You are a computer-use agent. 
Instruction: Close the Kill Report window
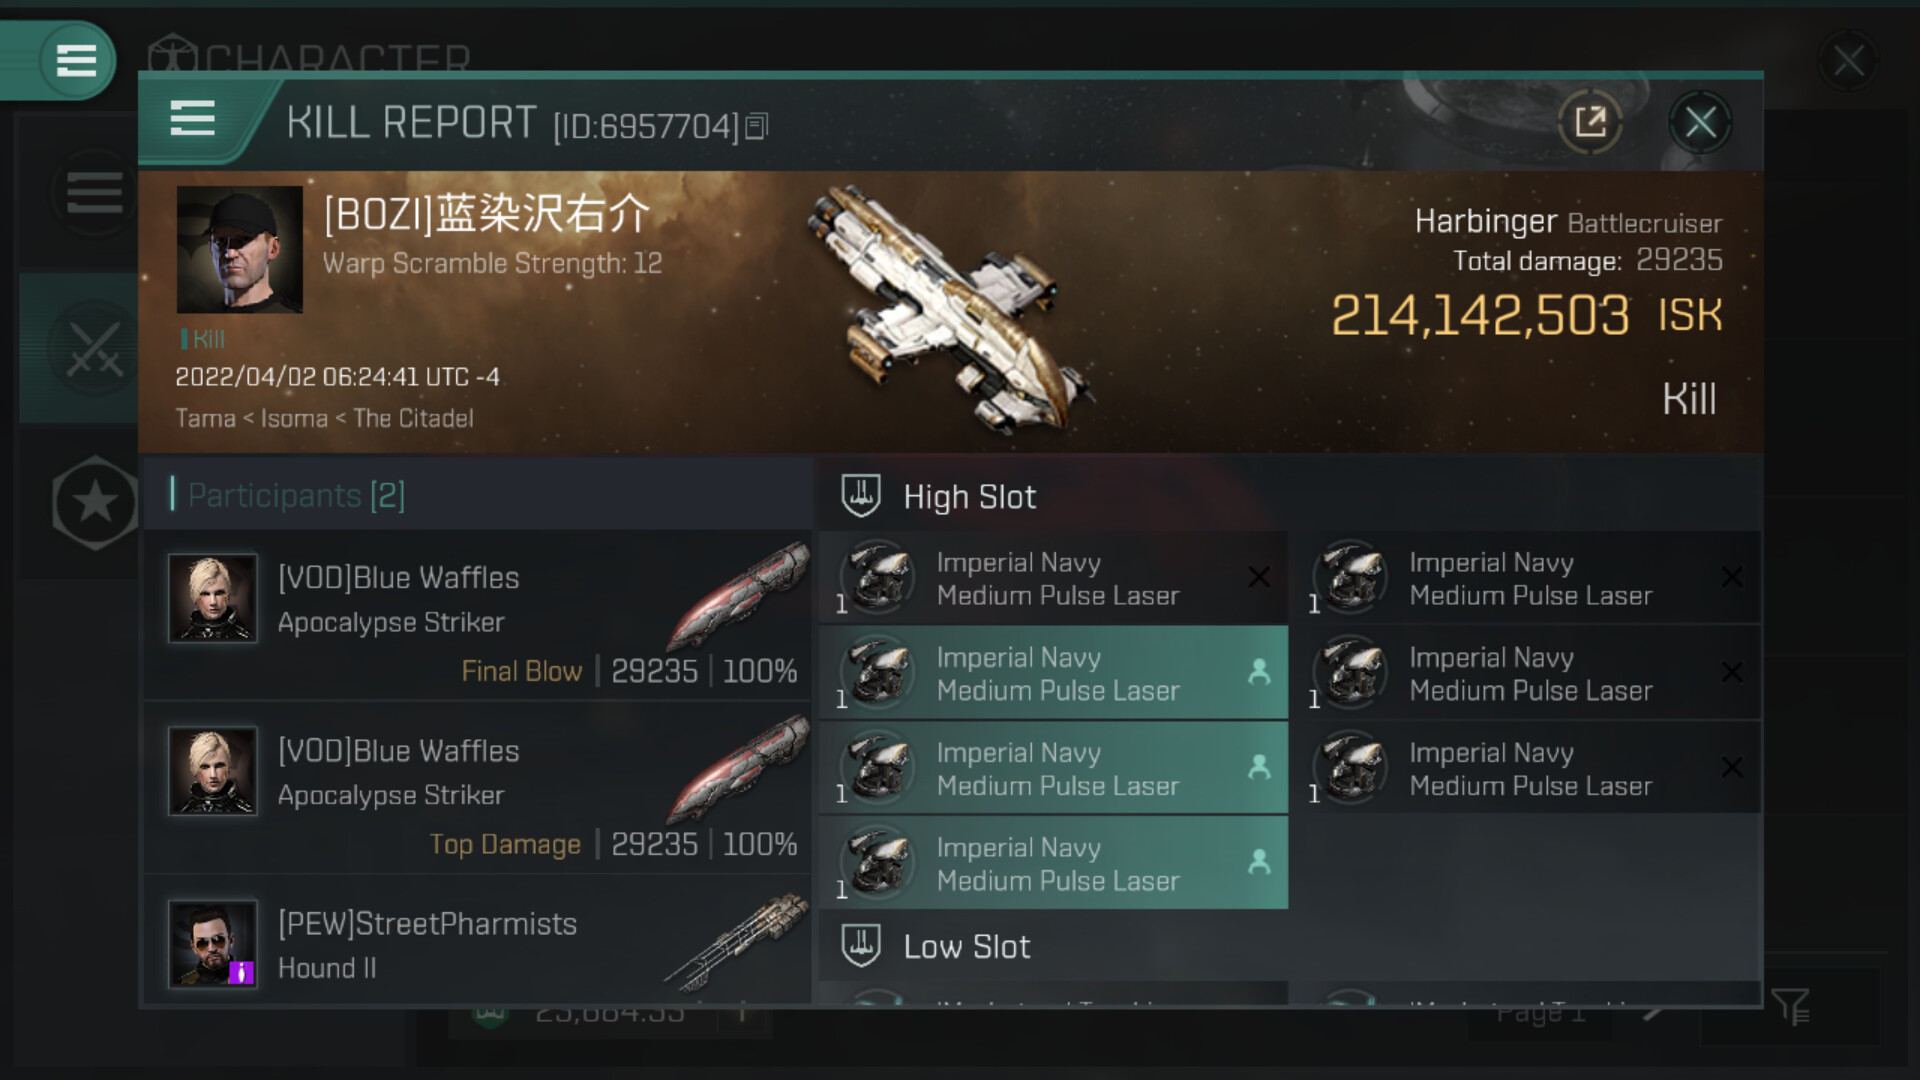1700,123
